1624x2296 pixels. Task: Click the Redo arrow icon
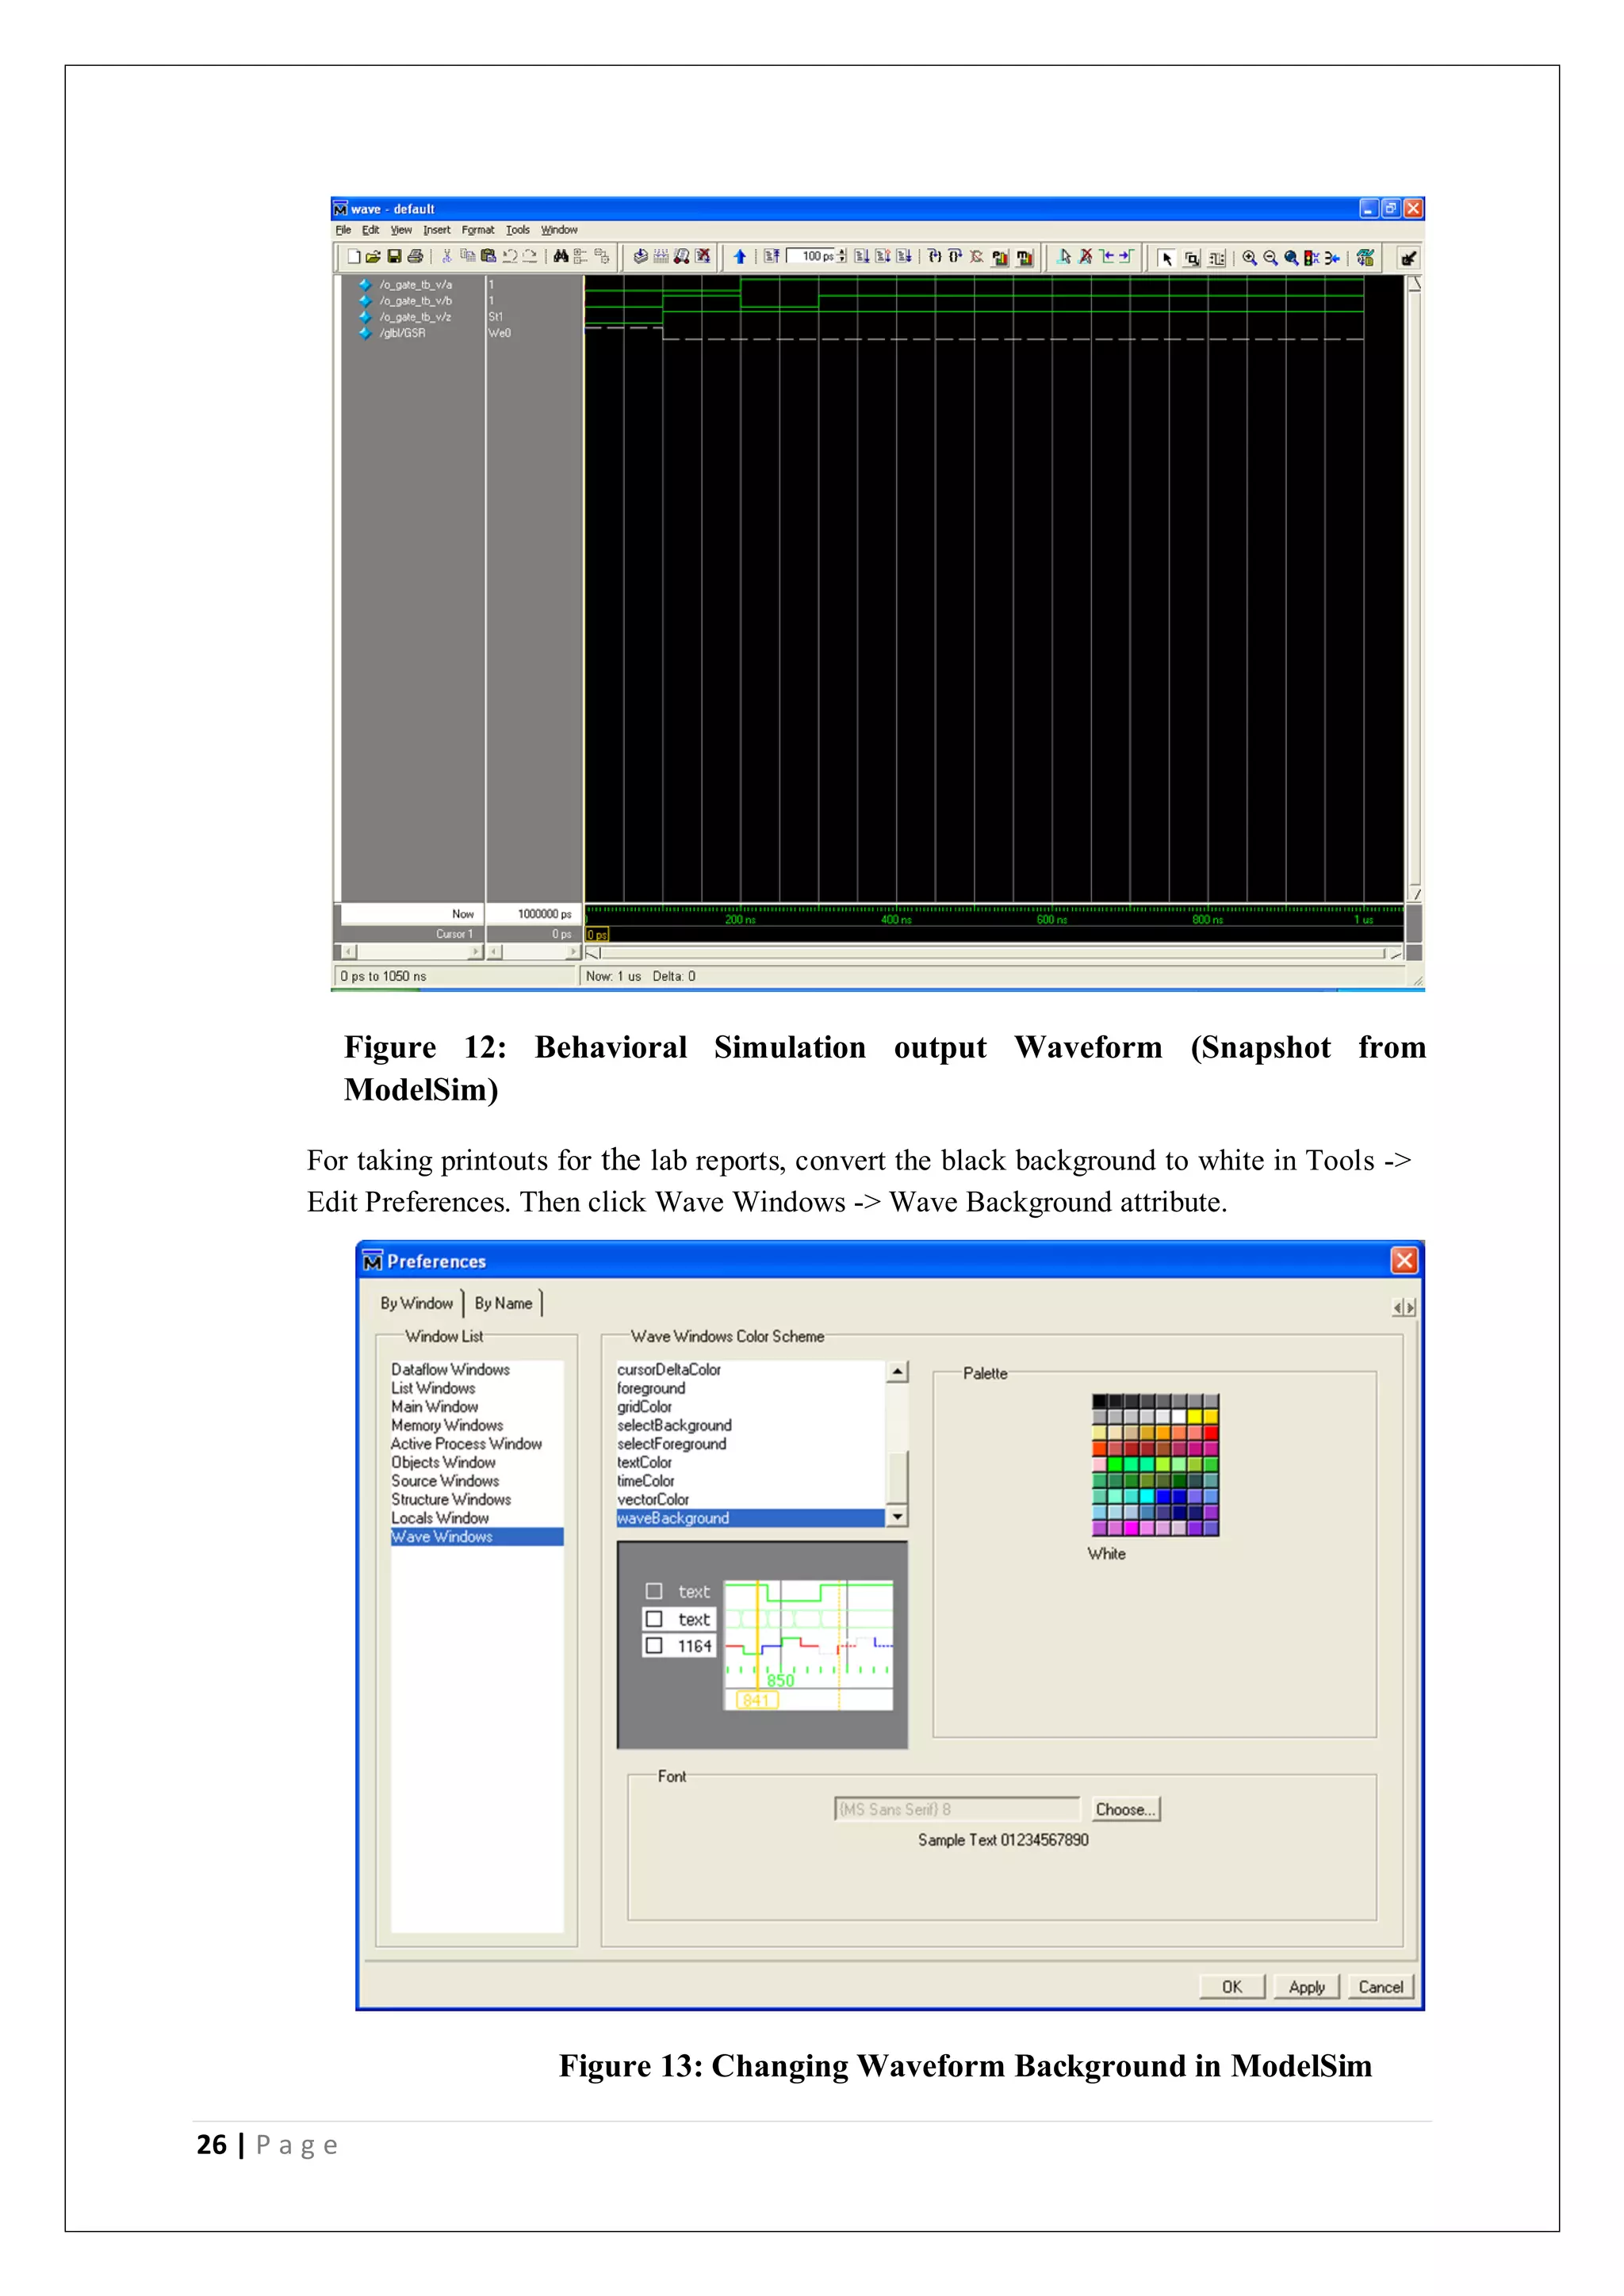point(530,257)
